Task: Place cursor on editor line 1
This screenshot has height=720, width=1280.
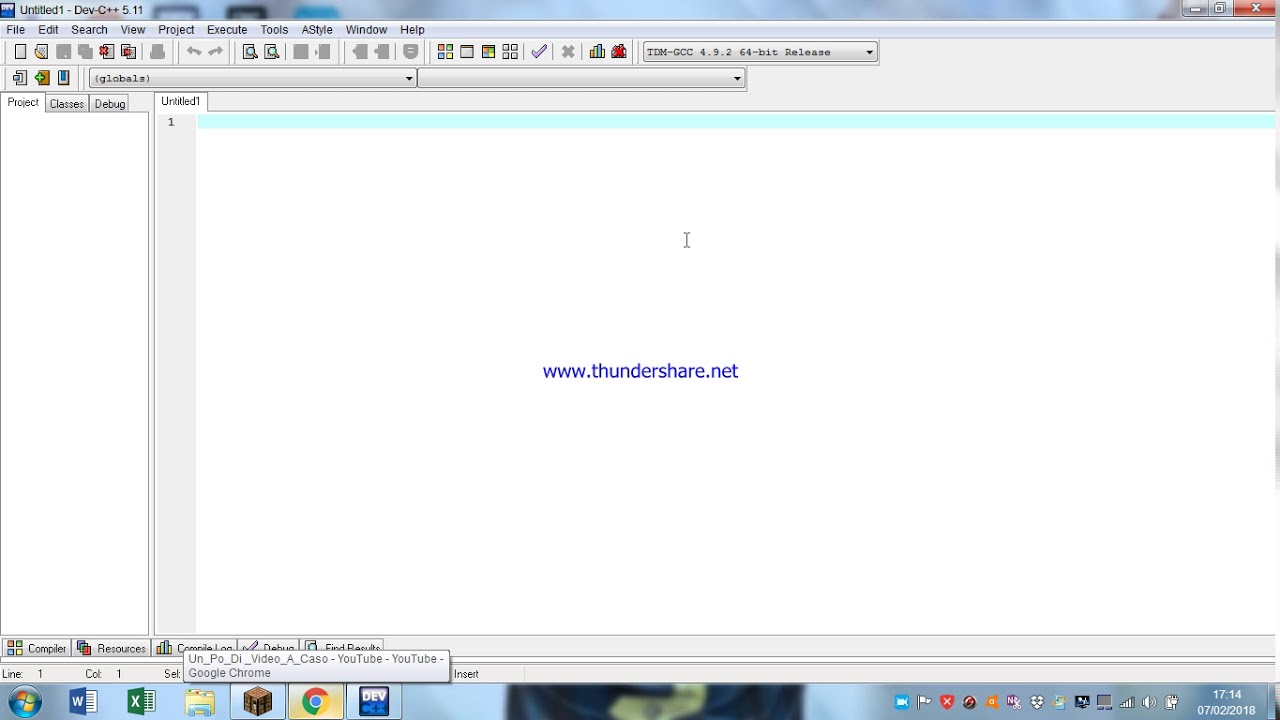Action: (x=736, y=122)
